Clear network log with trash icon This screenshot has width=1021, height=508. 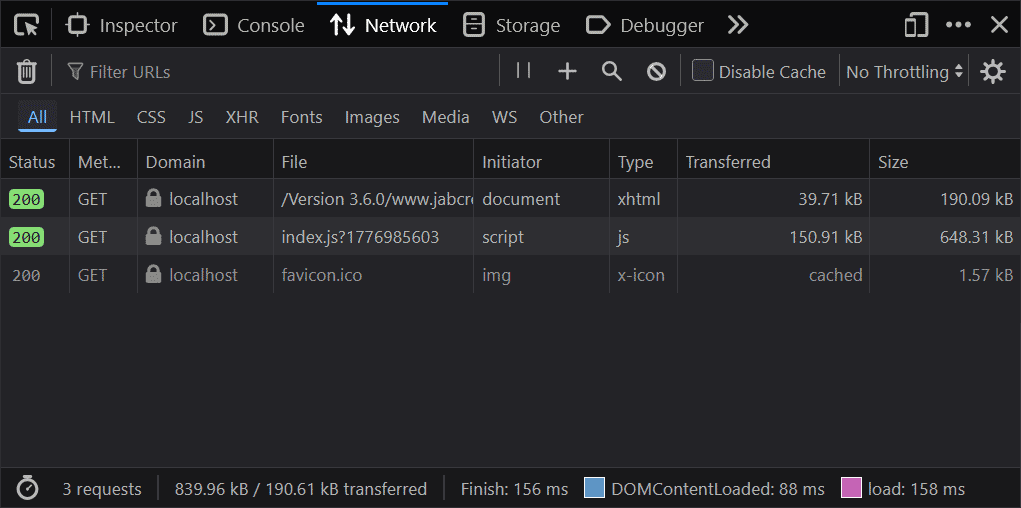[27, 72]
